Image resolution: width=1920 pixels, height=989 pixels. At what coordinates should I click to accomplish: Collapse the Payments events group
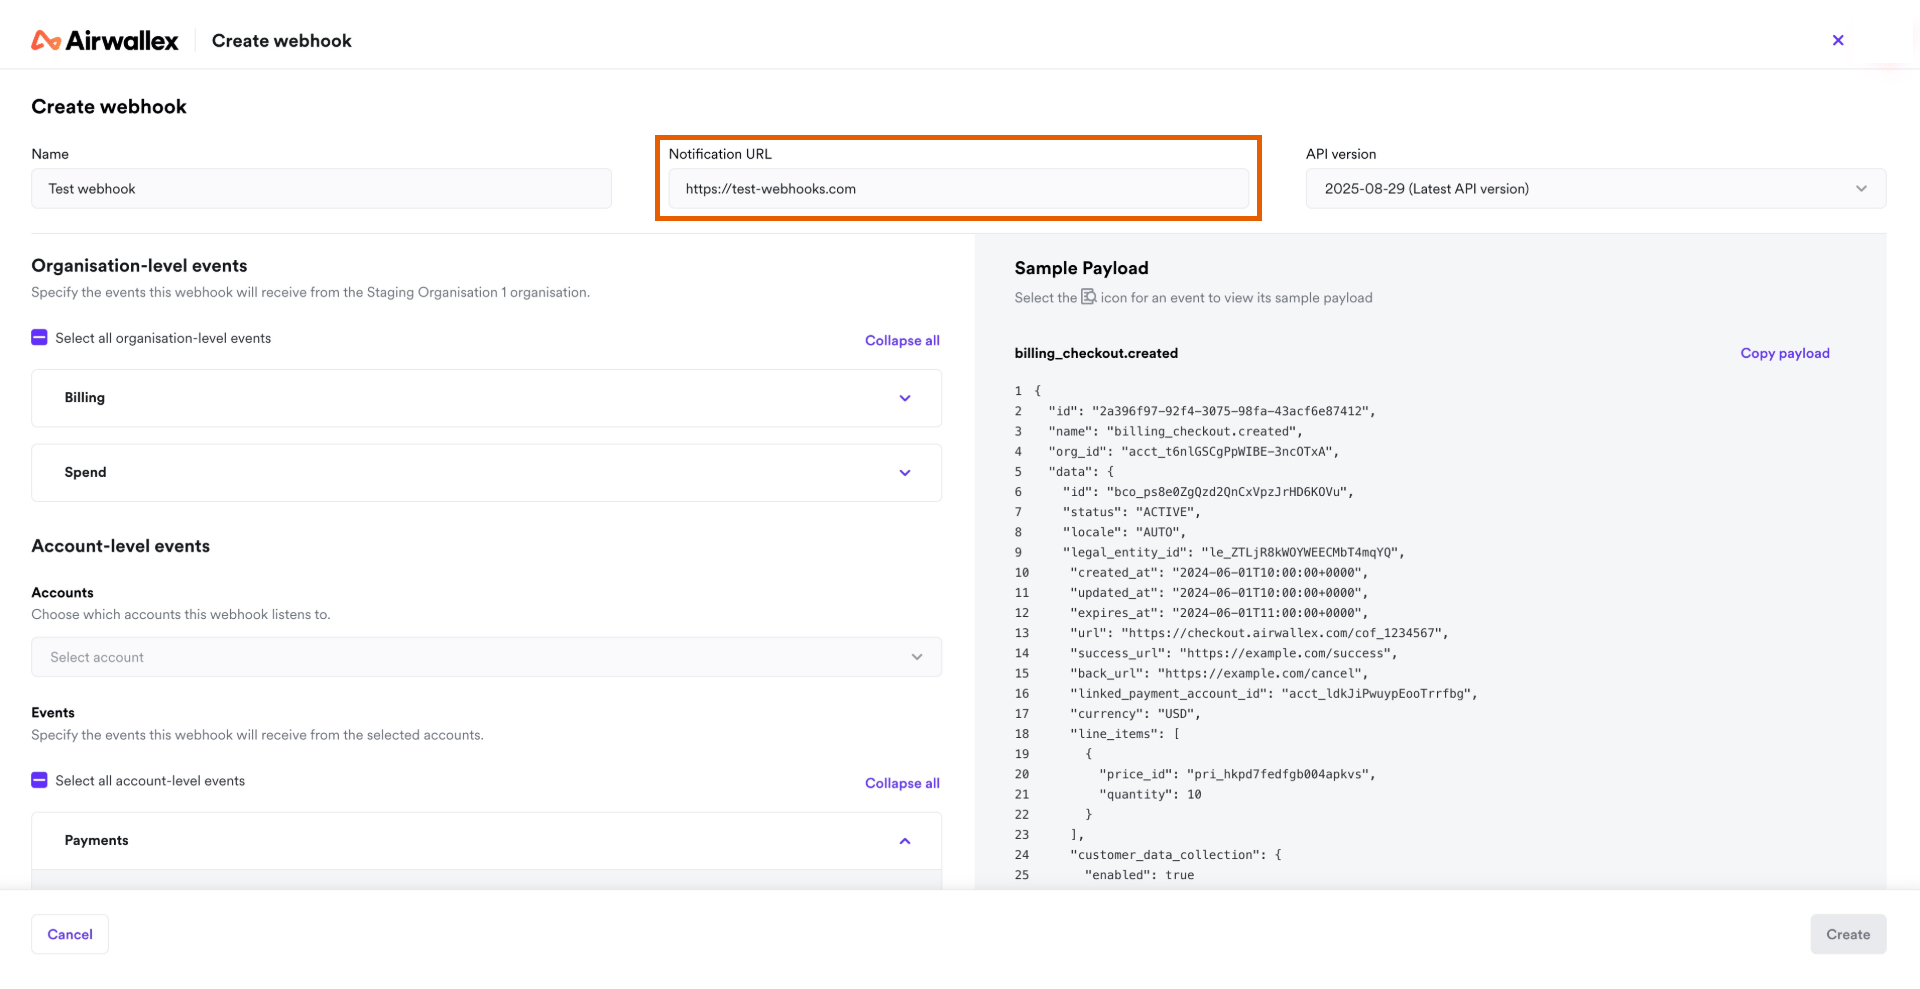click(x=486, y=841)
